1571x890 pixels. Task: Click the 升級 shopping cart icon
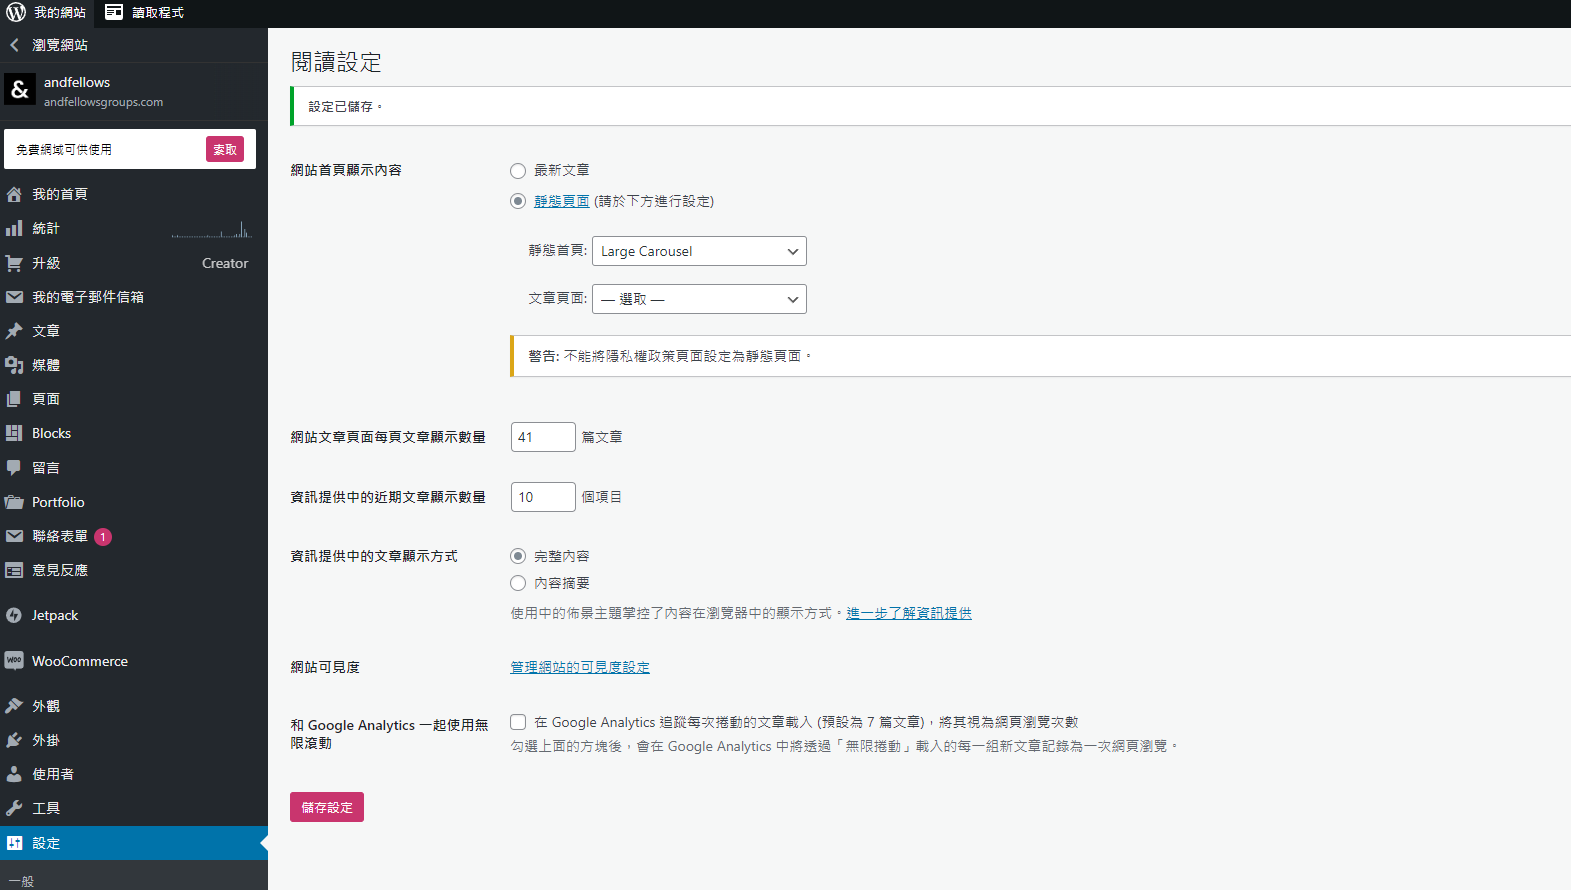pos(14,263)
